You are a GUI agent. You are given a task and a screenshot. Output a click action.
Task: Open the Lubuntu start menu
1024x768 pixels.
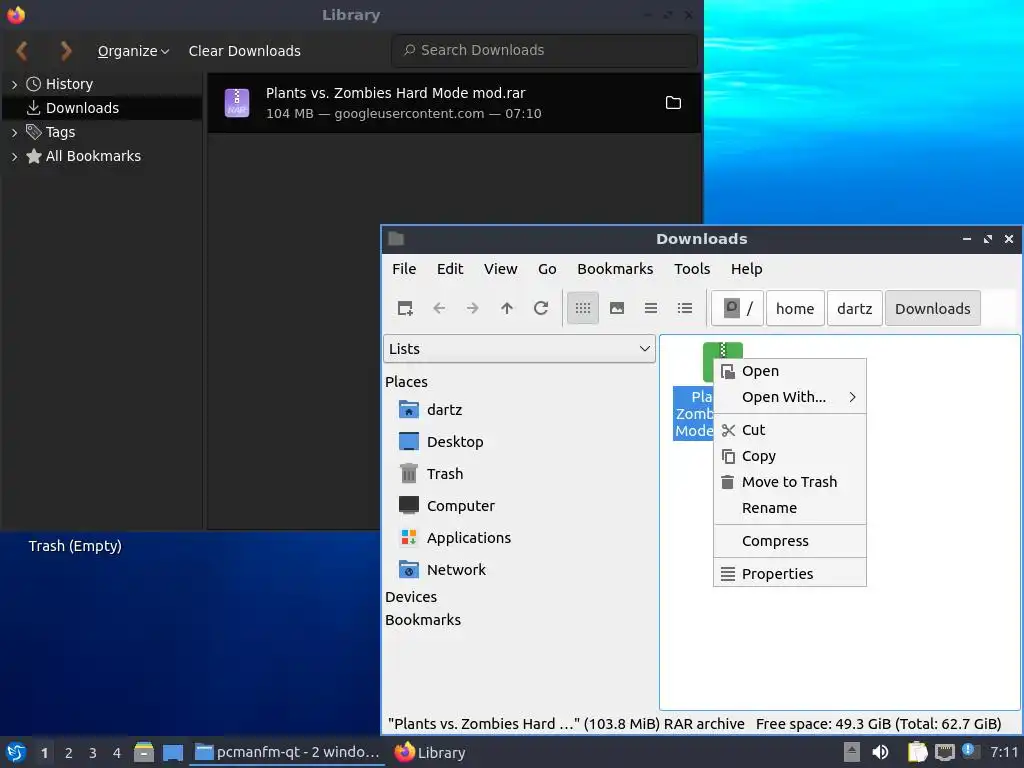tap(16, 752)
